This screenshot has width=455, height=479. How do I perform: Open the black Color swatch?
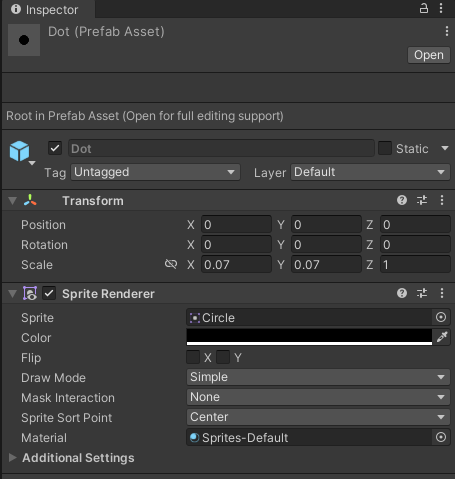point(309,337)
